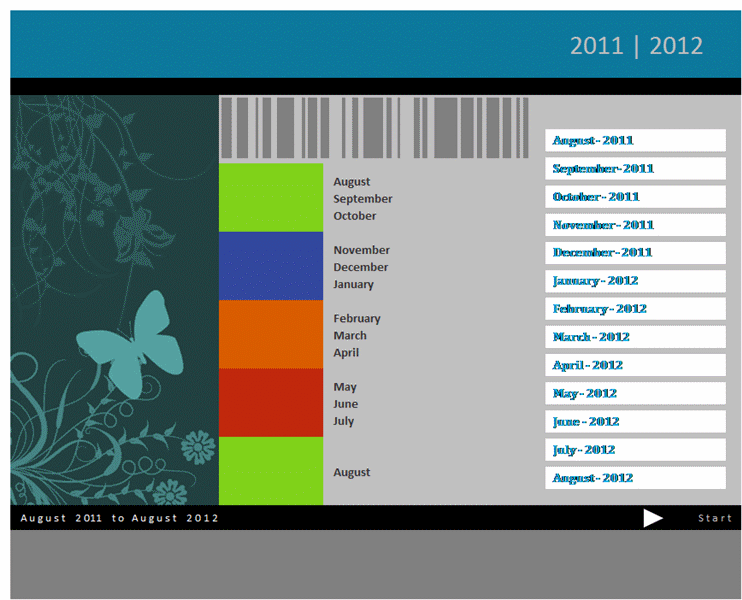Screen dimensions: 742x600
Task: Click the white play arrow icon
Action: (x=653, y=518)
